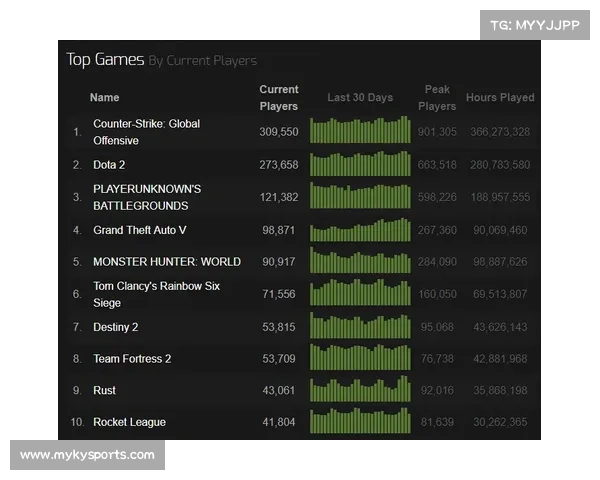Open the Rust game link

coord(104,390)
